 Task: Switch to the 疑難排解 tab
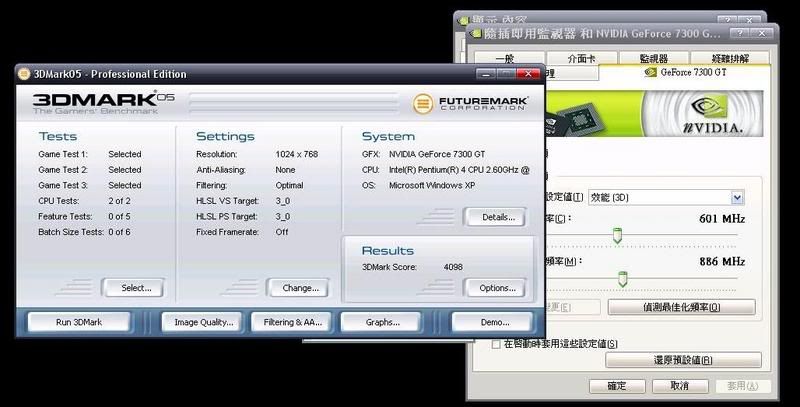point(730,59)
